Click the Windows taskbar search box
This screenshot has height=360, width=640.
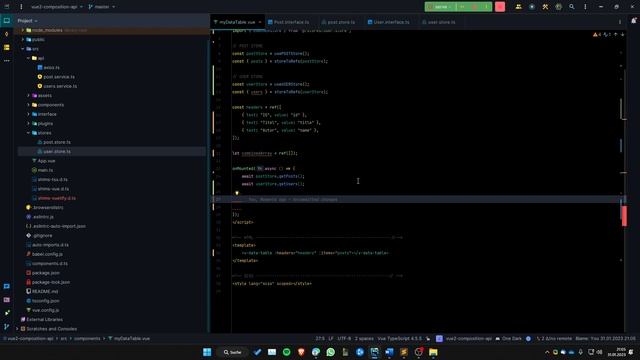(232, 352)
